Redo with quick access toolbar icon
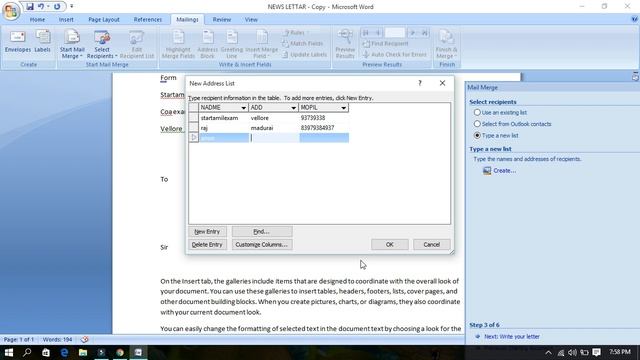Screen dimensions: 640x360 57,7
